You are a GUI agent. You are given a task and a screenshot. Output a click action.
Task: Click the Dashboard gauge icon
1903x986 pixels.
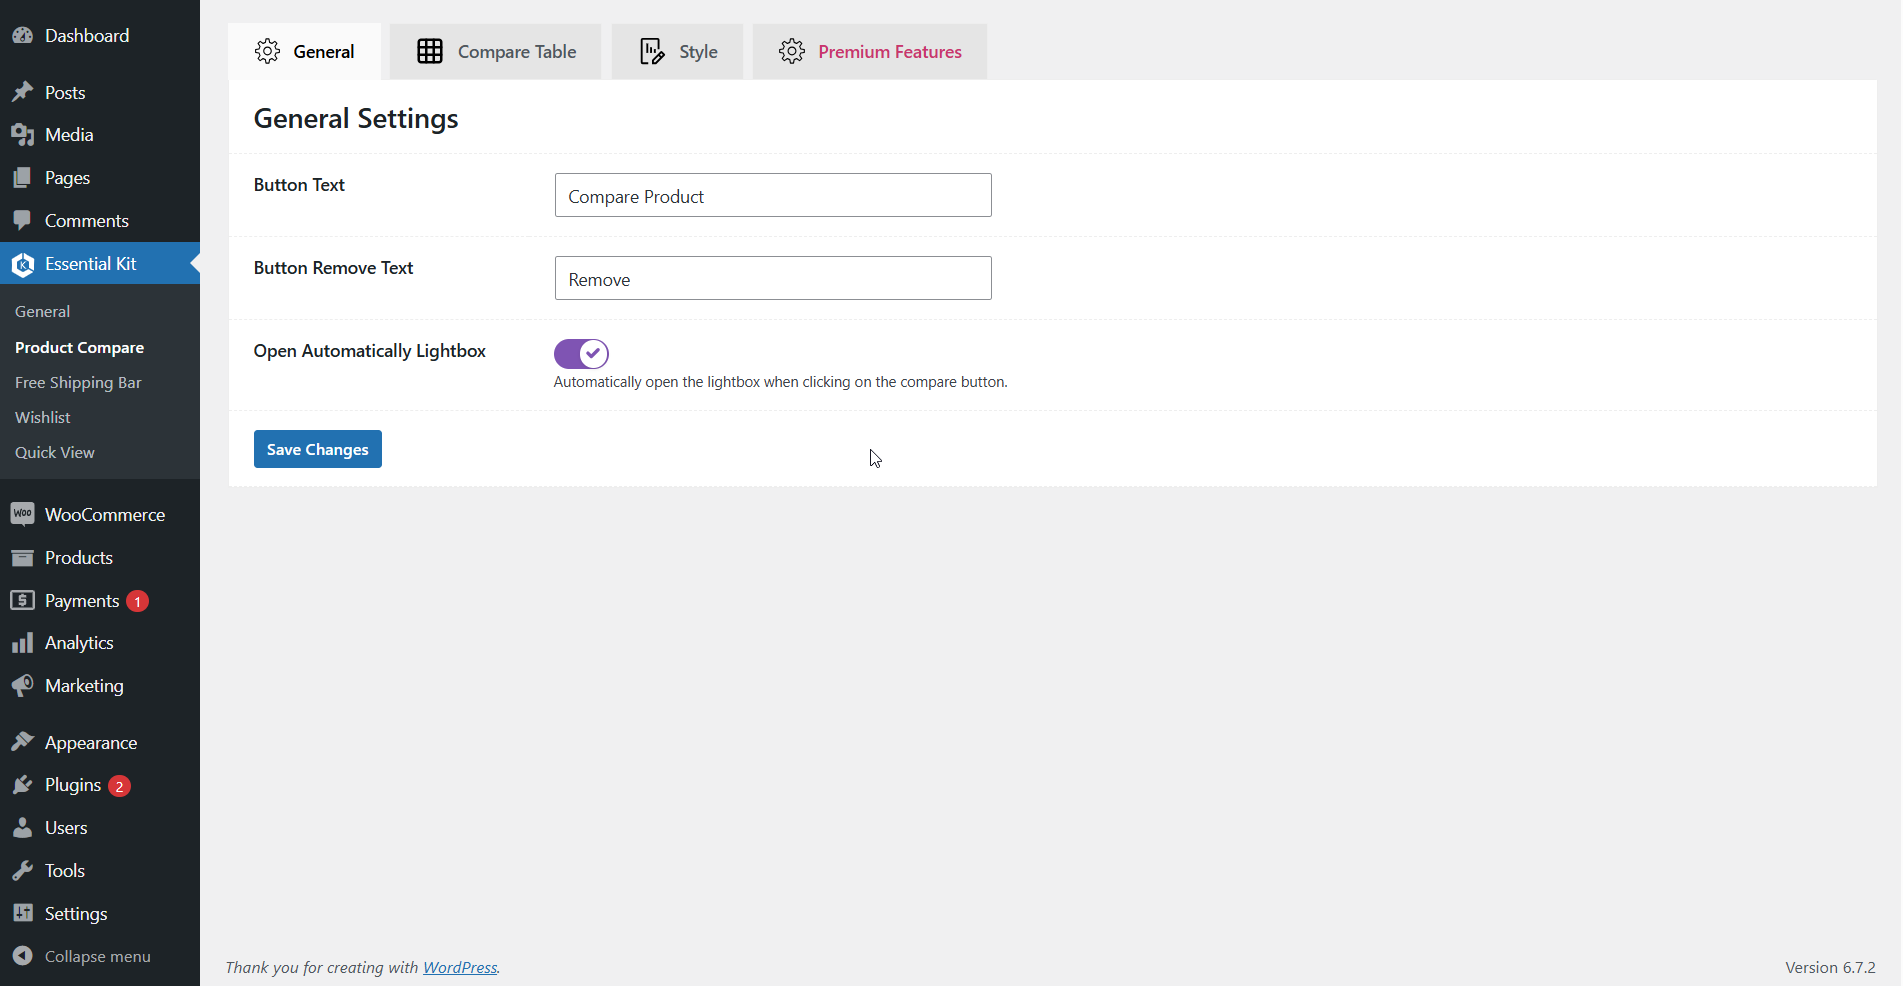tap(22, 36)
